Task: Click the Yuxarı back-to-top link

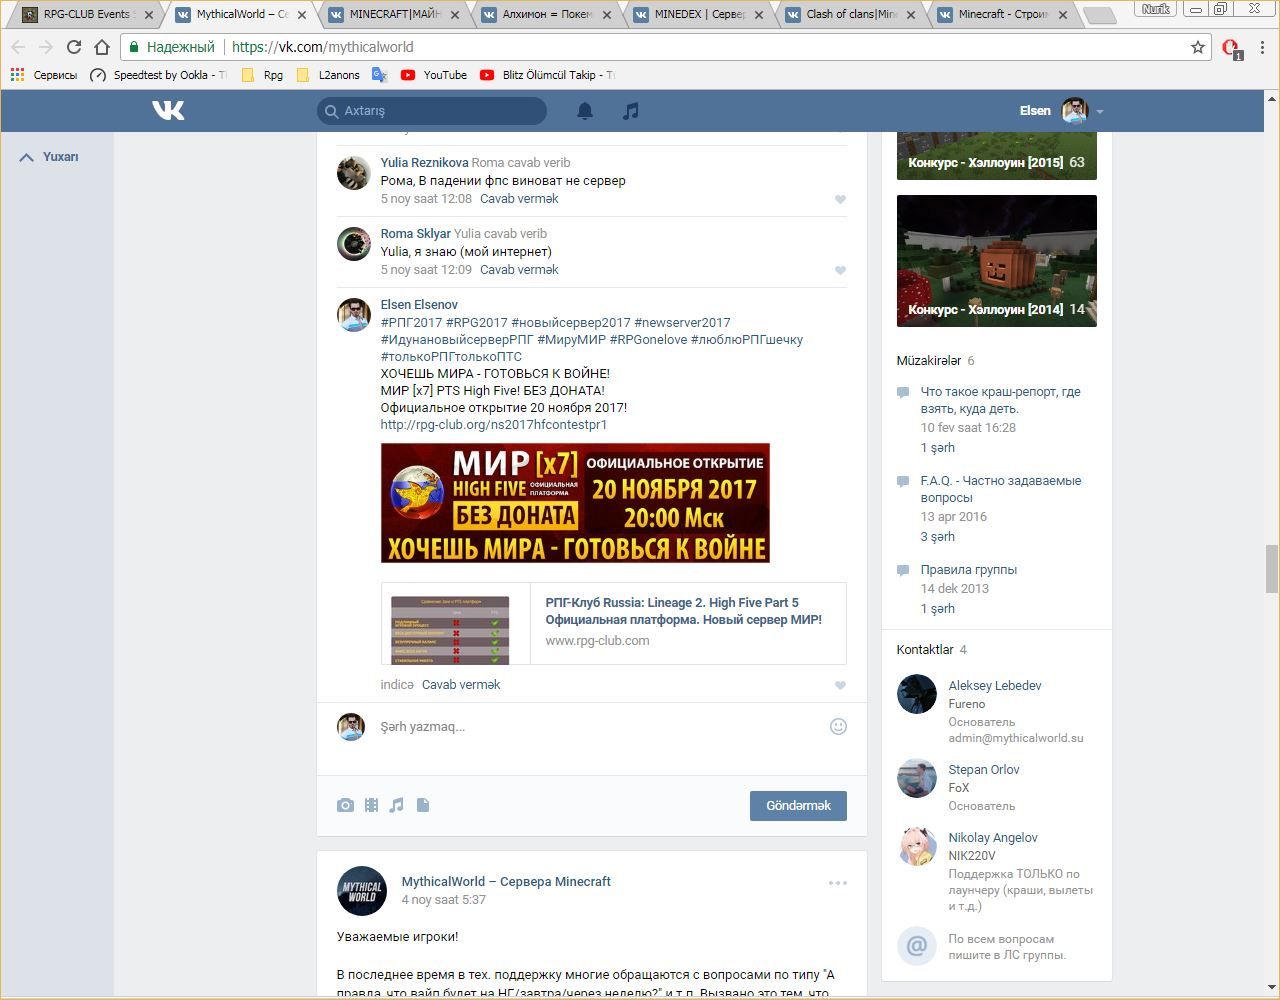Action: [49, 157]
